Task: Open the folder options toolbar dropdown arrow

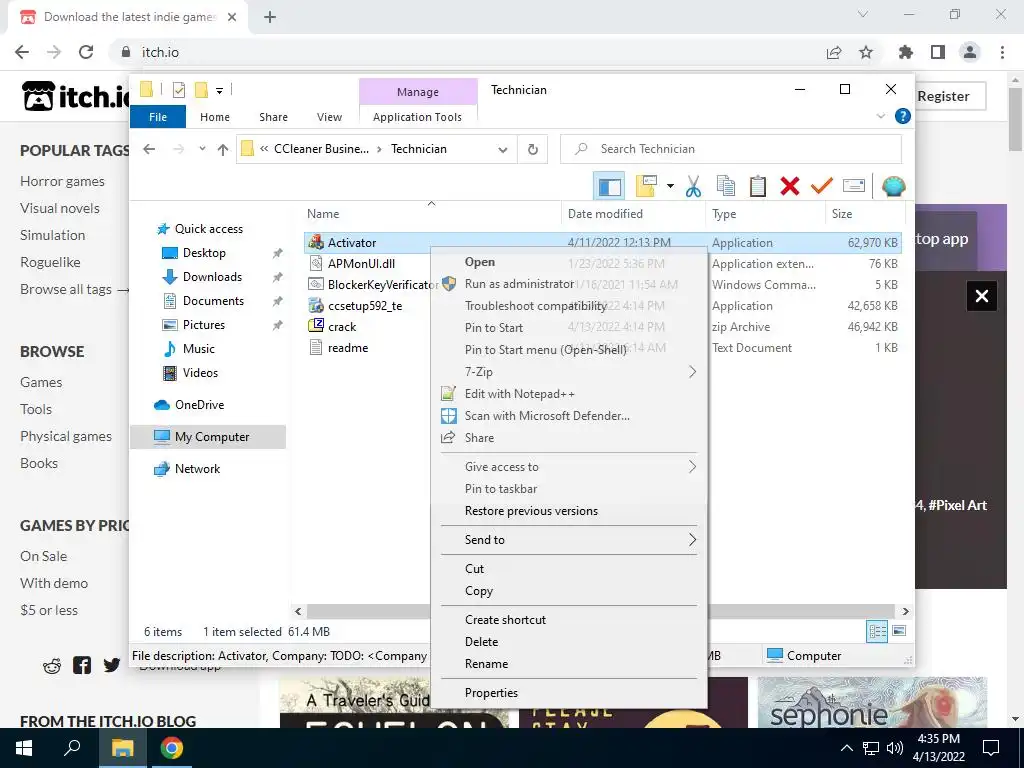Action: [670, 187]
